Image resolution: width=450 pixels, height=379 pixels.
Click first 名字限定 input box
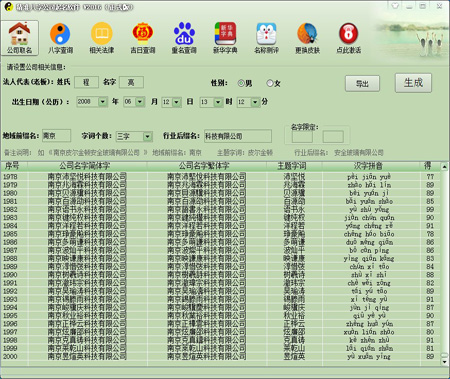(302, 137)
